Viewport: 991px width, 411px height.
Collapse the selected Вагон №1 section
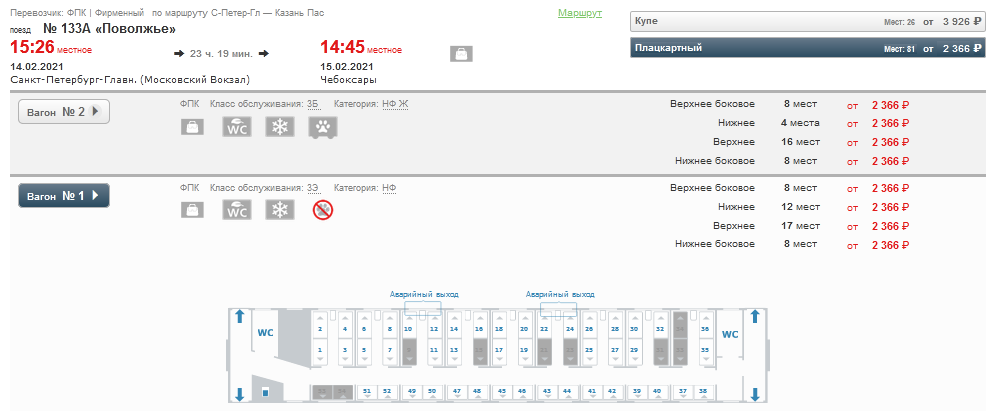click(64, 196)
